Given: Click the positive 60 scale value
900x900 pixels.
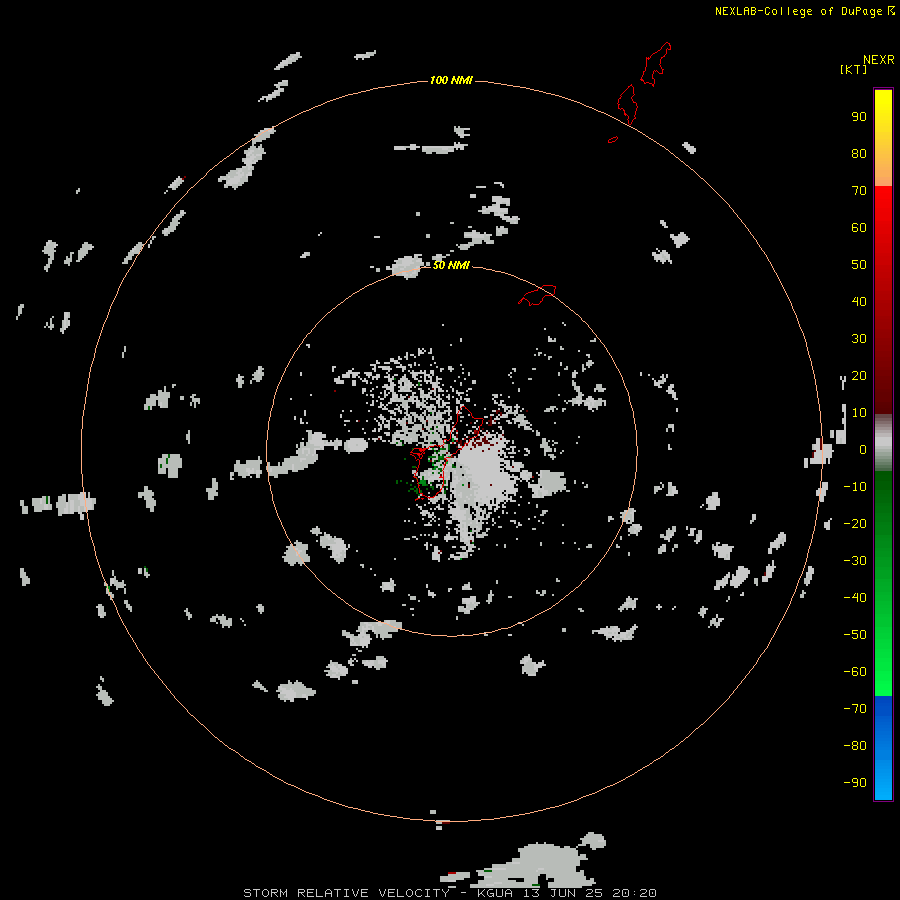Looking at the screenshot, I should coord(859,228).
